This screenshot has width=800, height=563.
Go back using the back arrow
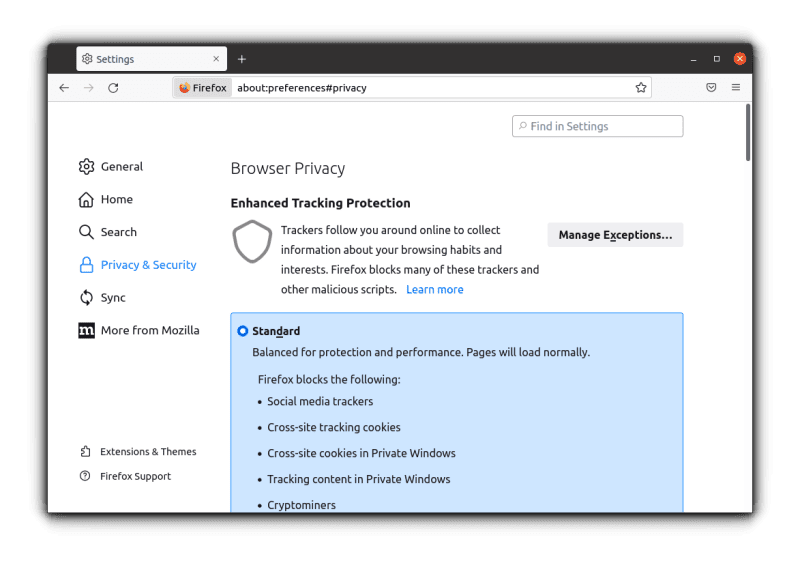pos(64,88)
